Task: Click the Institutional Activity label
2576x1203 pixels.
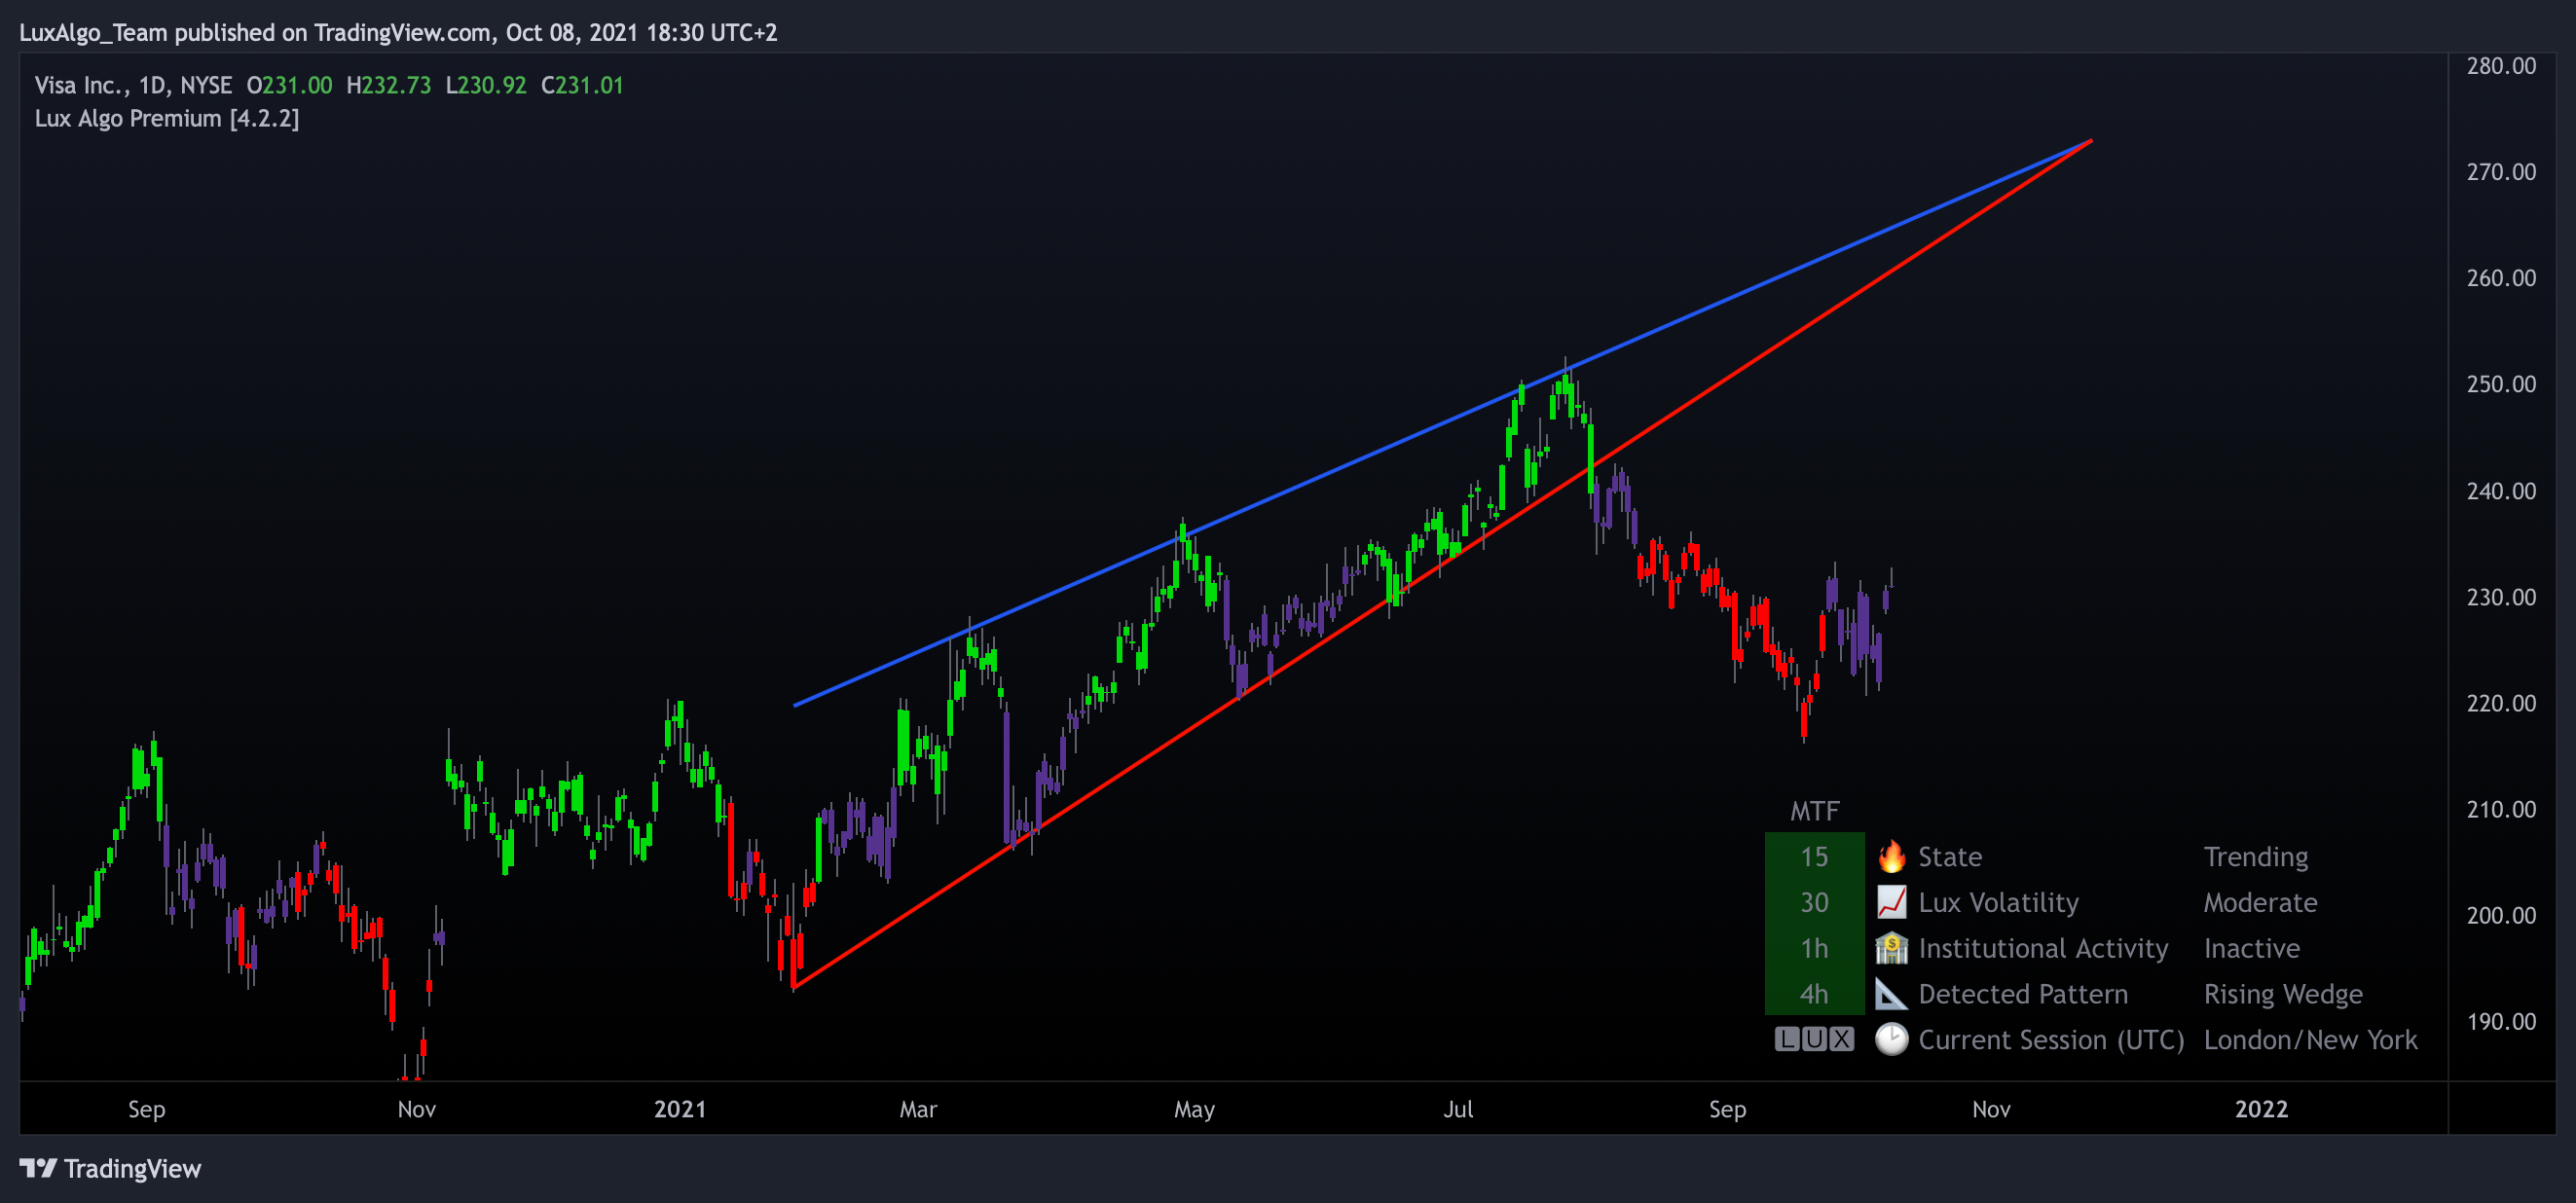Action: [2043, 948]
